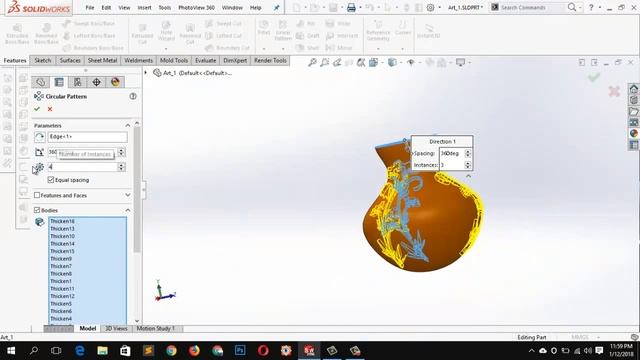Click the Zoom to Fit icon
Viewport: 640px width, 360px height.
pos(312,62)
